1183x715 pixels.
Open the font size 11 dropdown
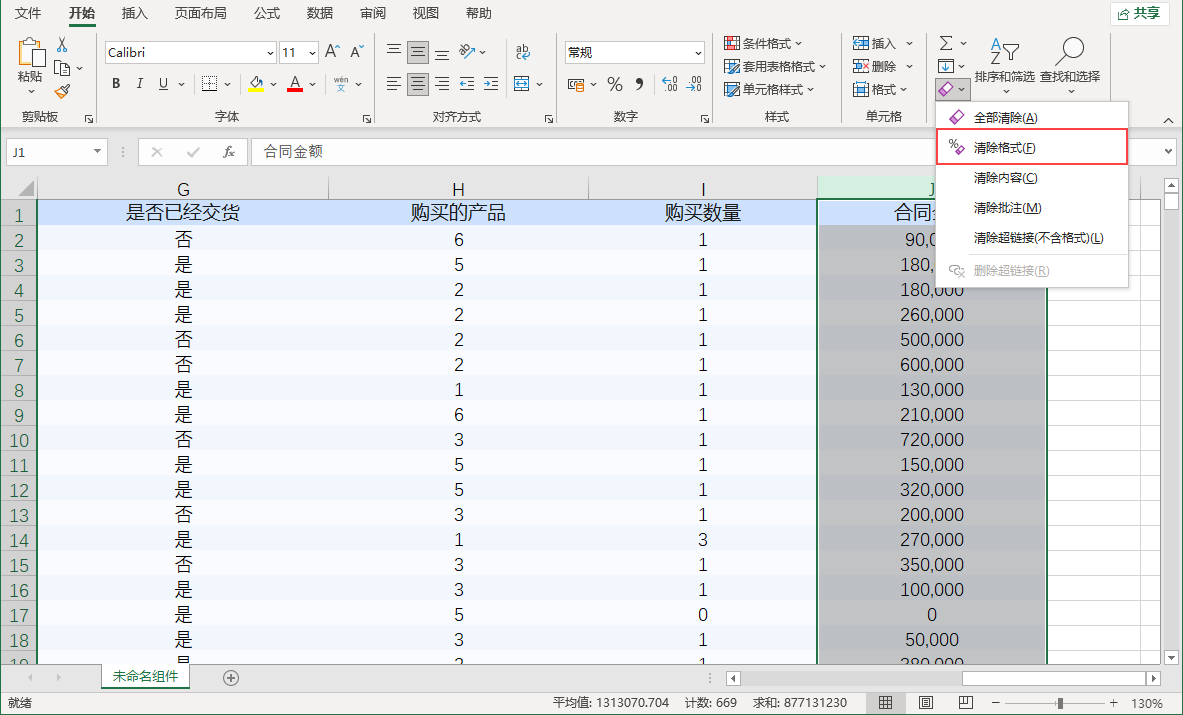312,53
